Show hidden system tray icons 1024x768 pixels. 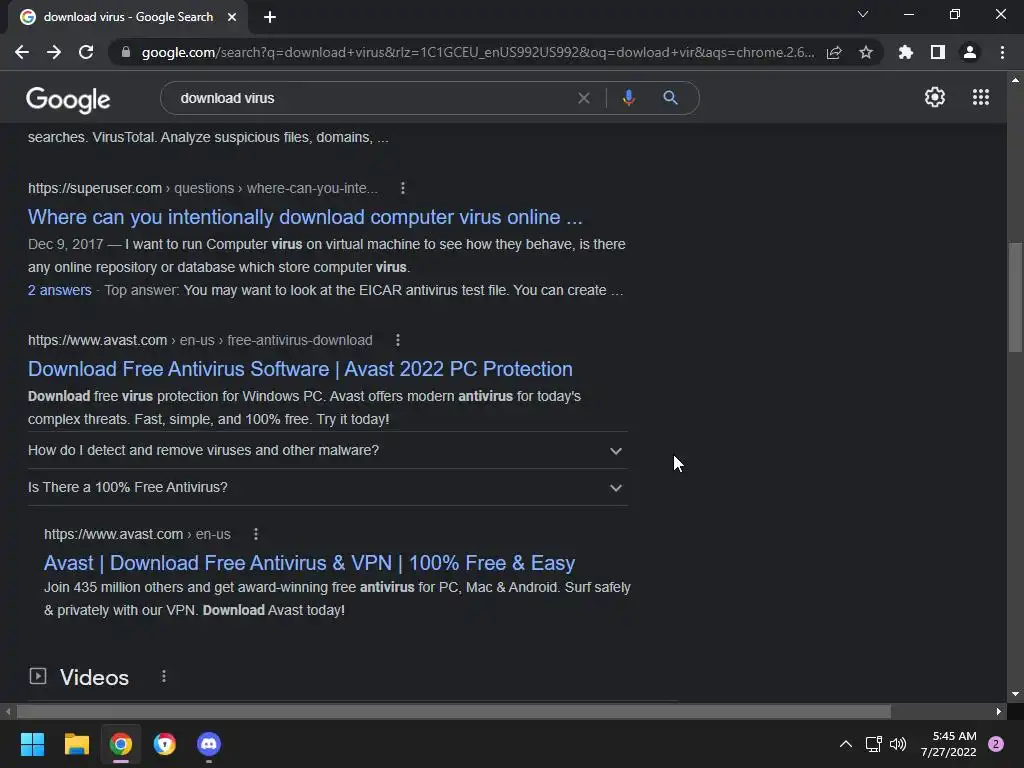point(846,744)
